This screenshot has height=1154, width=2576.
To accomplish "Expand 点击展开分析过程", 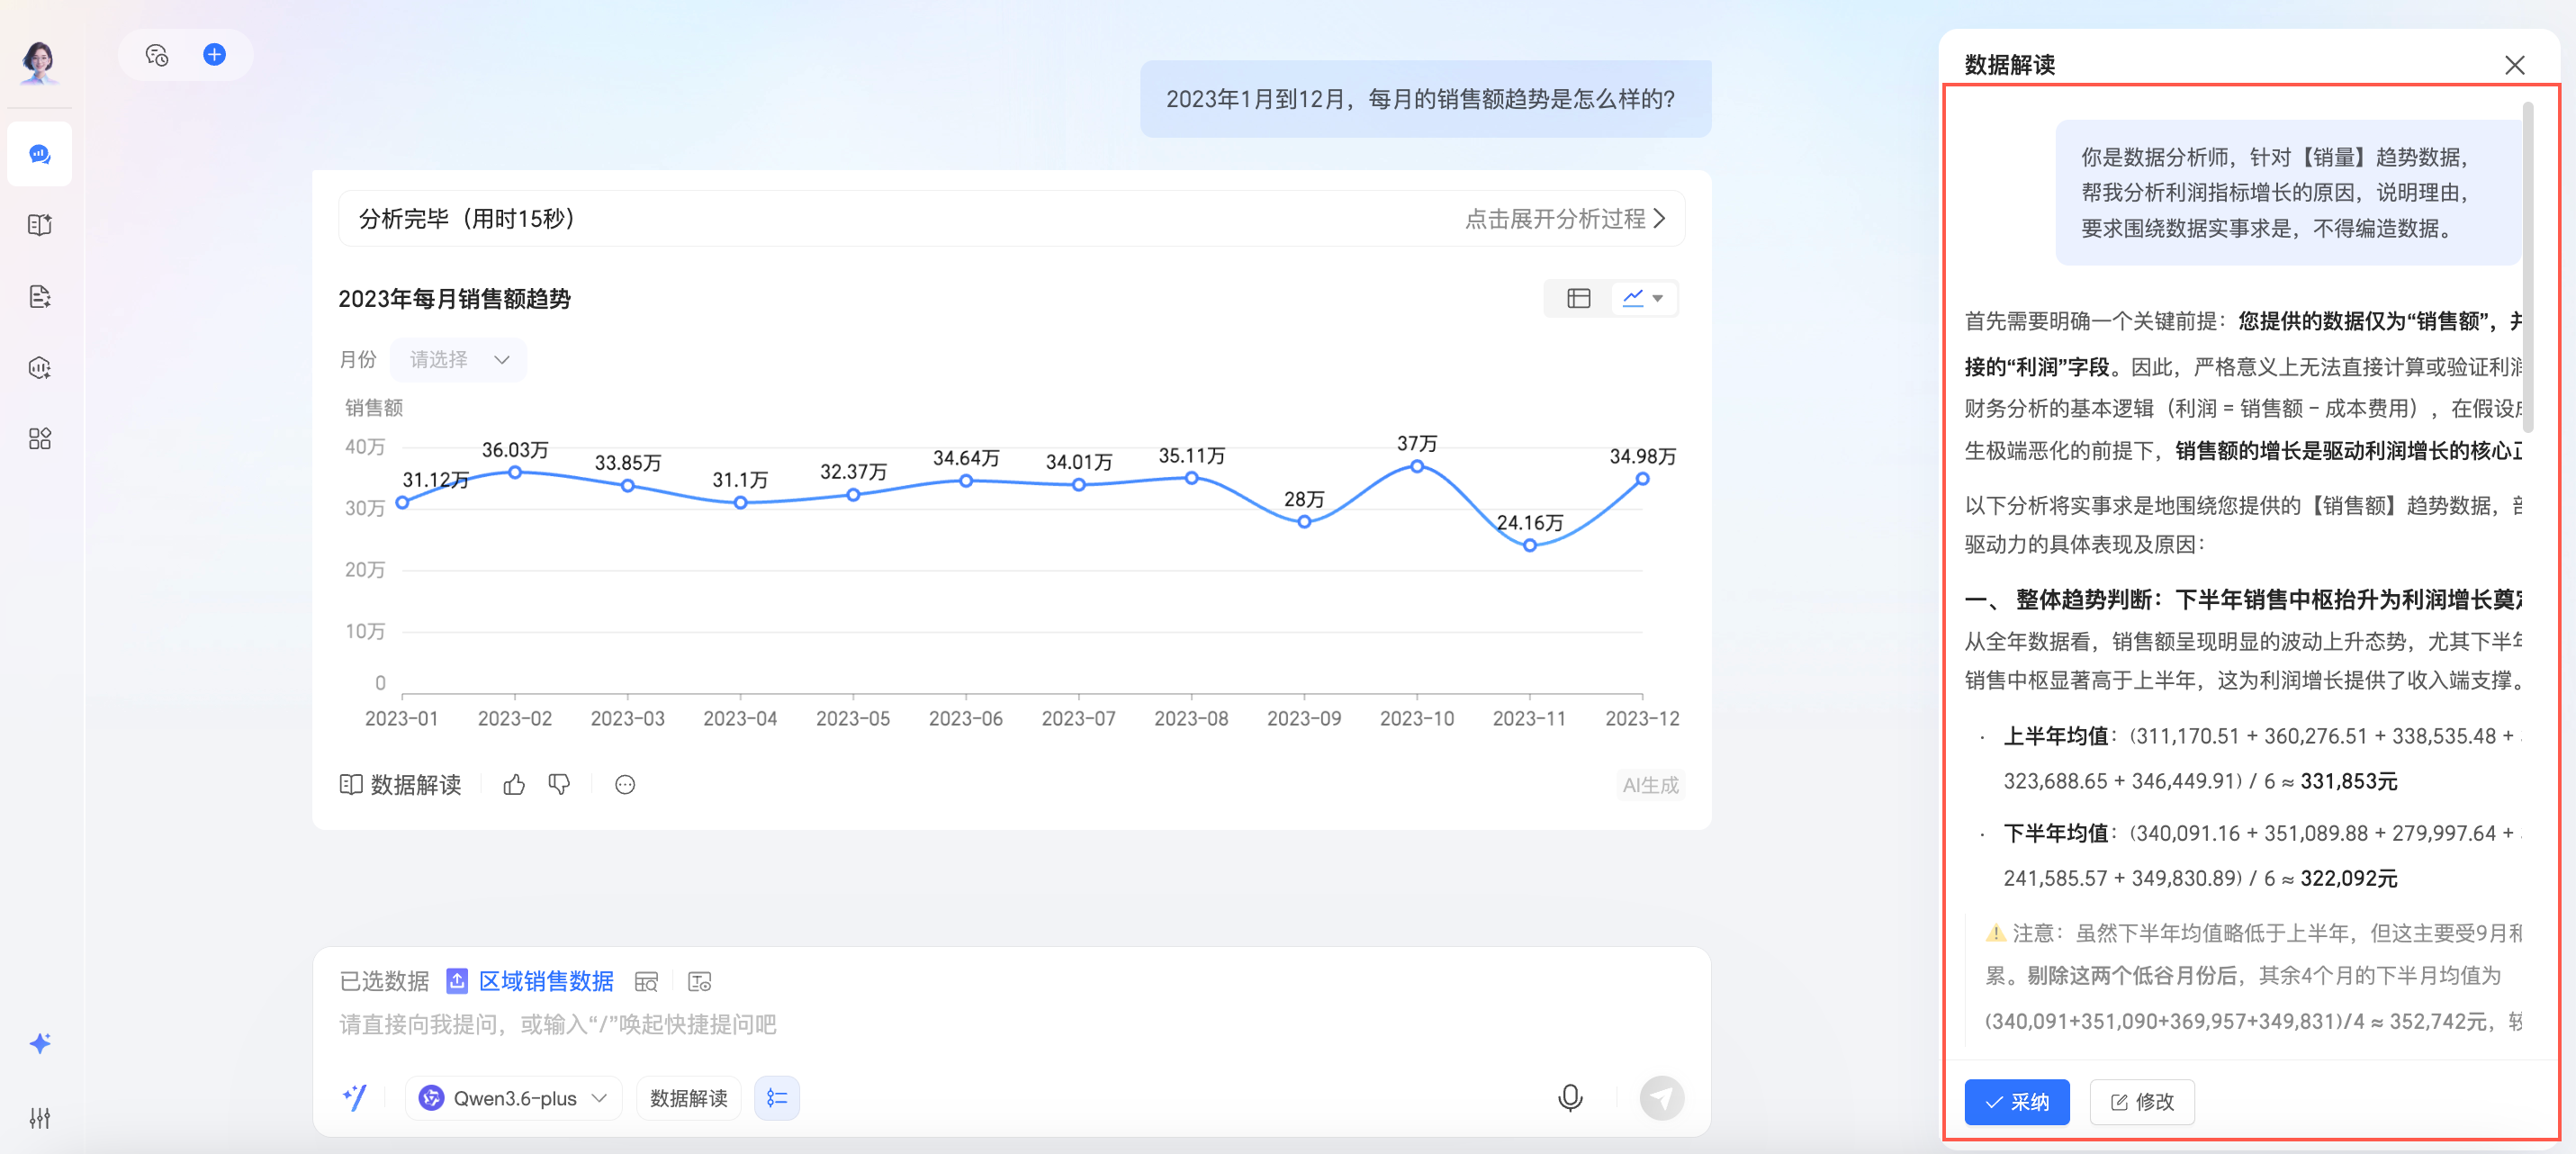I will coord(1565,219).
